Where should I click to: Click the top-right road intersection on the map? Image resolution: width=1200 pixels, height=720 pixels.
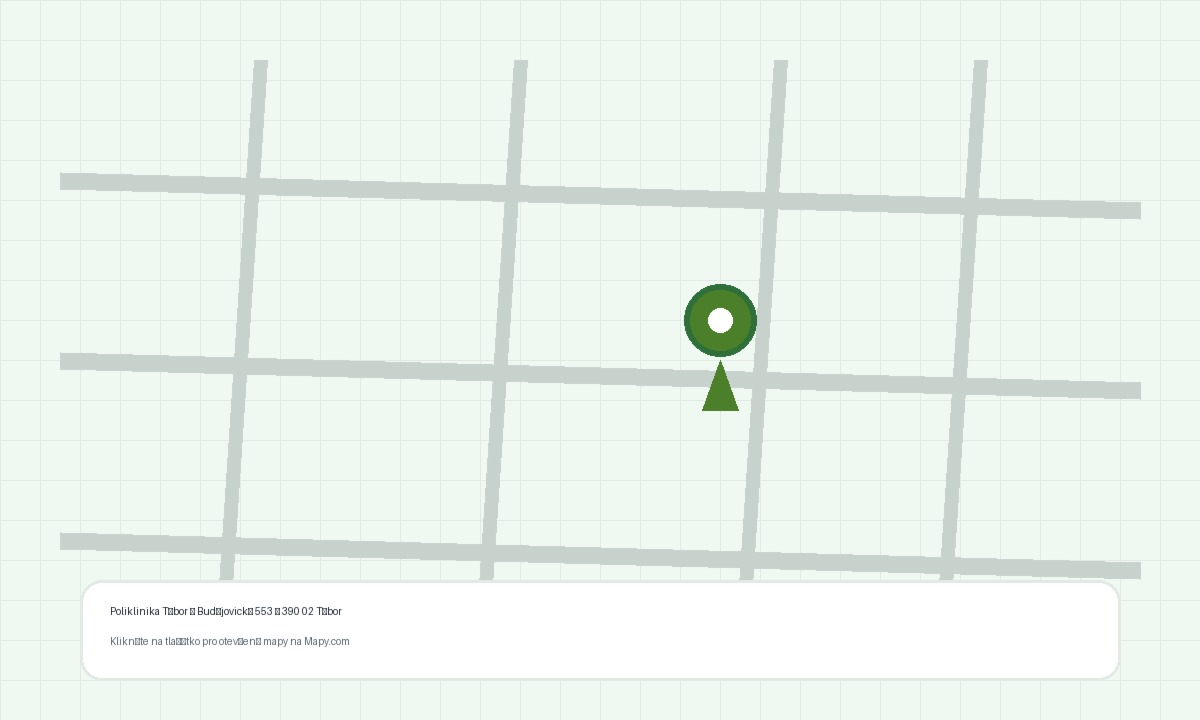pos(972,205)
